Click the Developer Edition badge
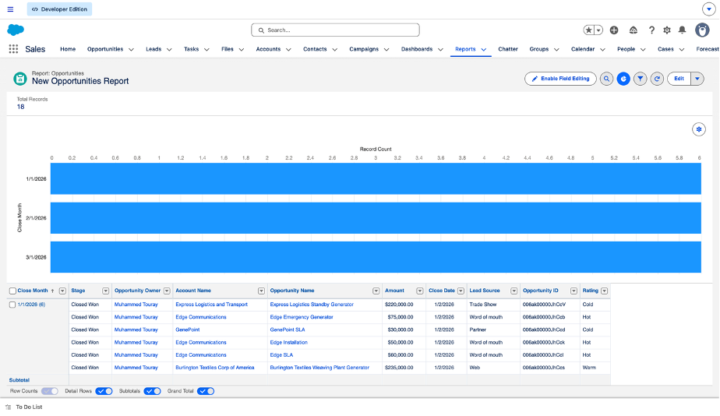The image size is (720, 416). coord(59,9)
